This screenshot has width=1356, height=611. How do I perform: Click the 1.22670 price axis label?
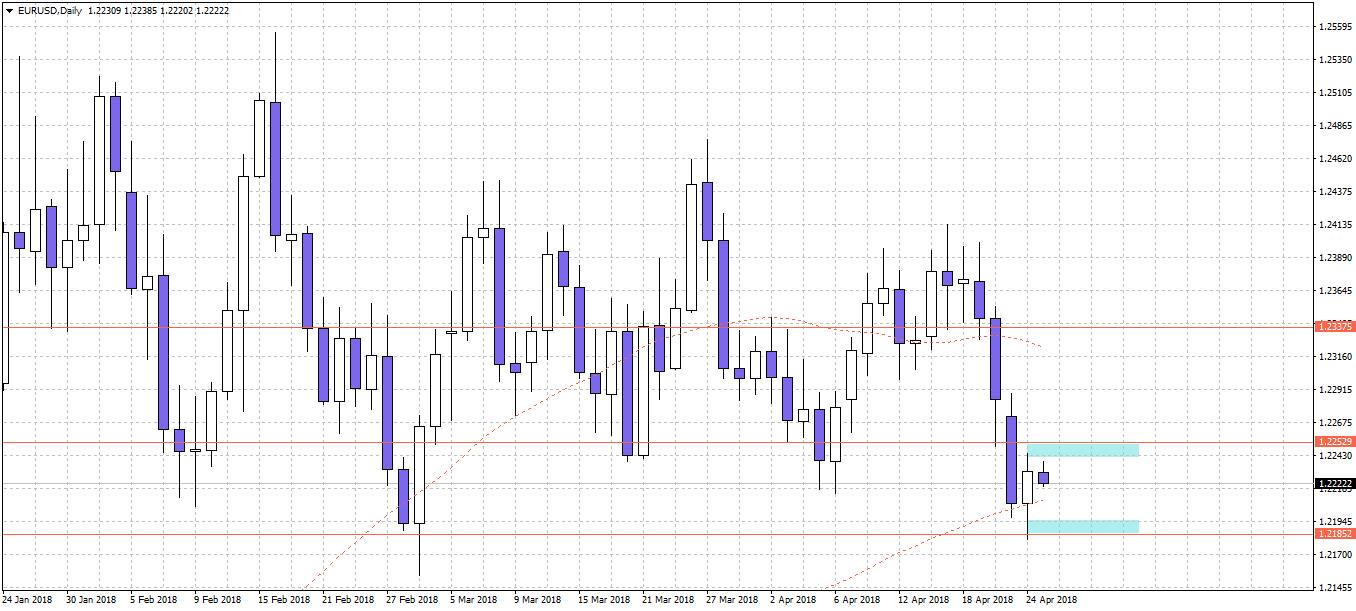point(1335,422)
